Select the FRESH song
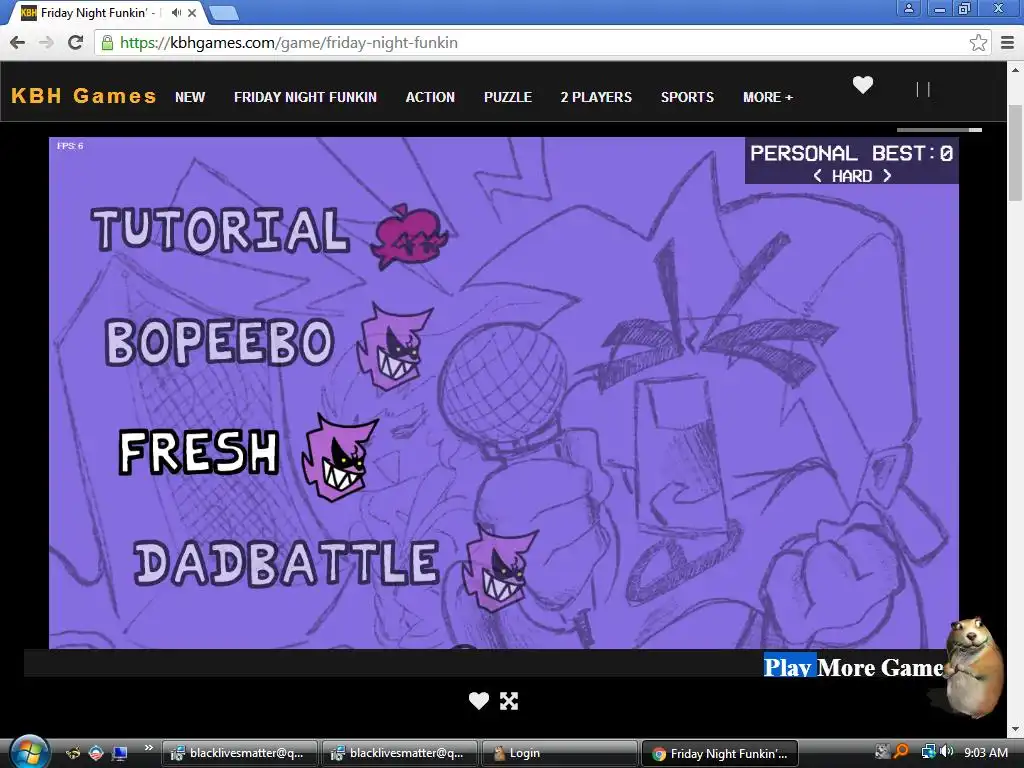Viewport: 1024px width, 768px height. click(x=199, y=451)
